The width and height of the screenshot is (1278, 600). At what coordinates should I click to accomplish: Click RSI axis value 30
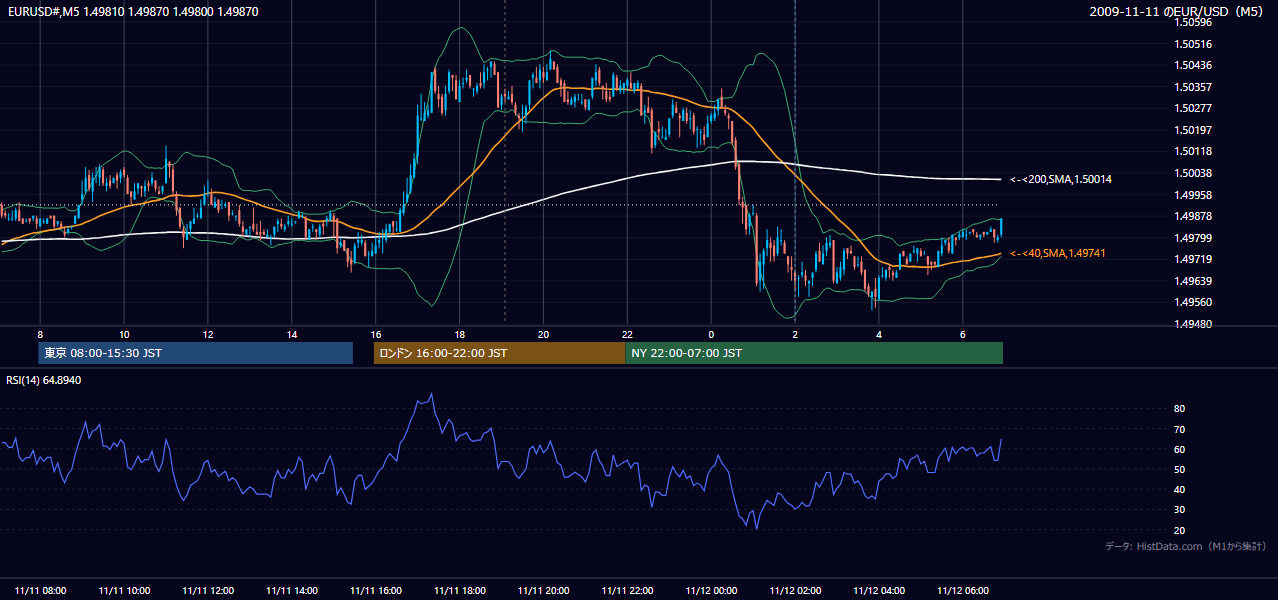(x=1180, y=510)
